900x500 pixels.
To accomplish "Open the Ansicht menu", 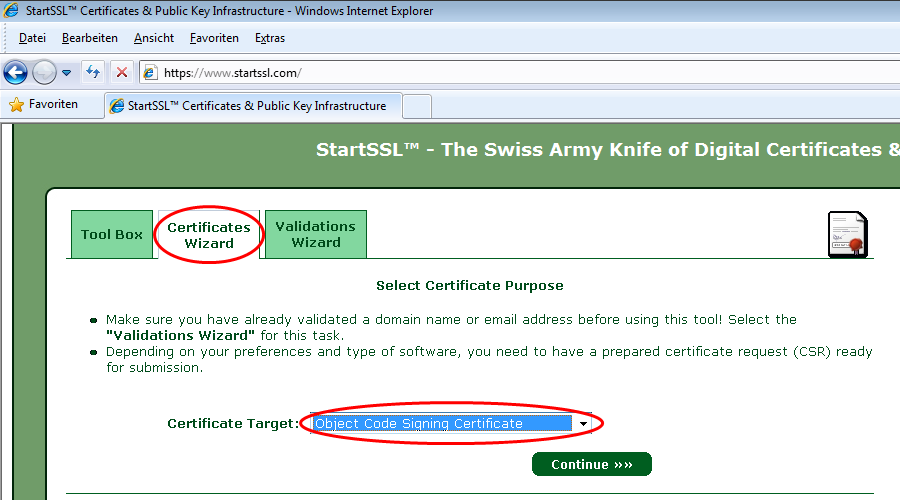I will (x=154, y=38).
